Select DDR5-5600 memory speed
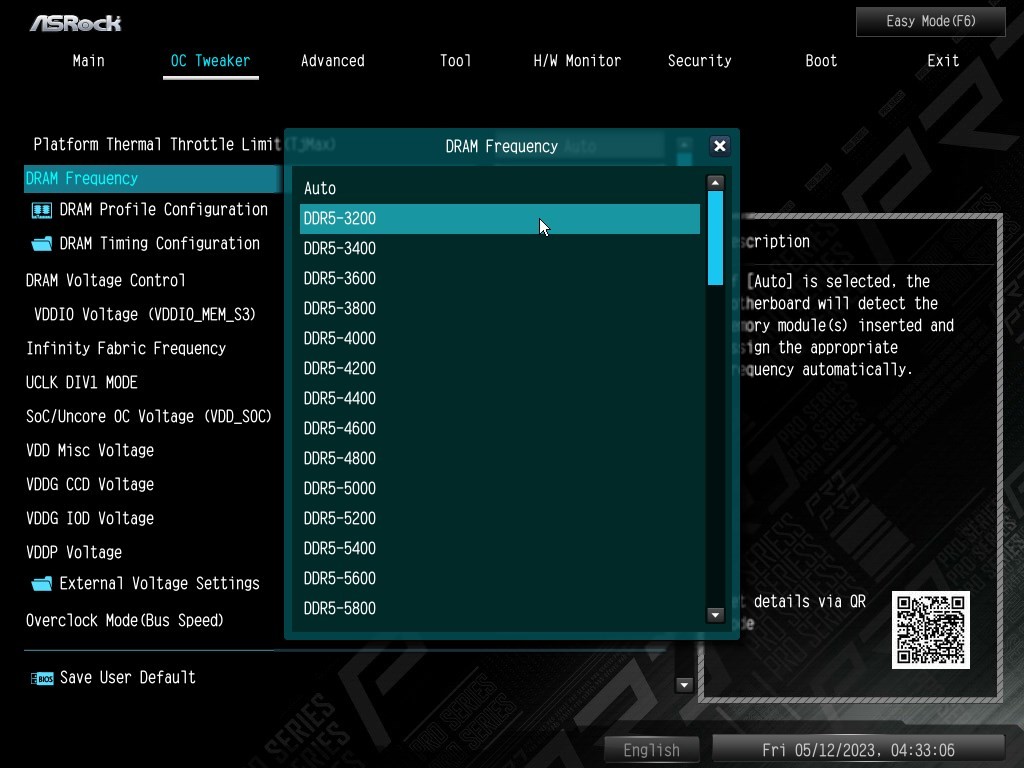The width and height of the screenshot is (1024, 768). (340, 579)
